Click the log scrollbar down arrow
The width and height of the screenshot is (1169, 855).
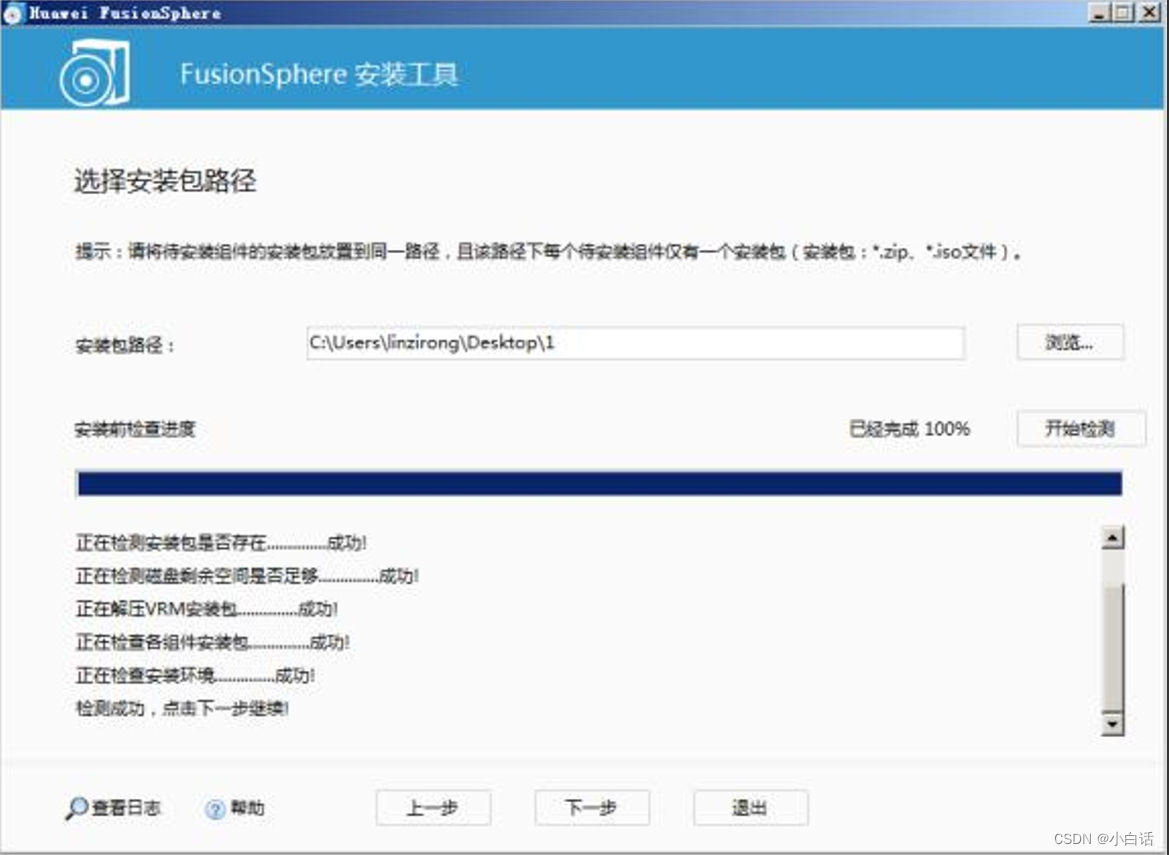click(1112, 724)
